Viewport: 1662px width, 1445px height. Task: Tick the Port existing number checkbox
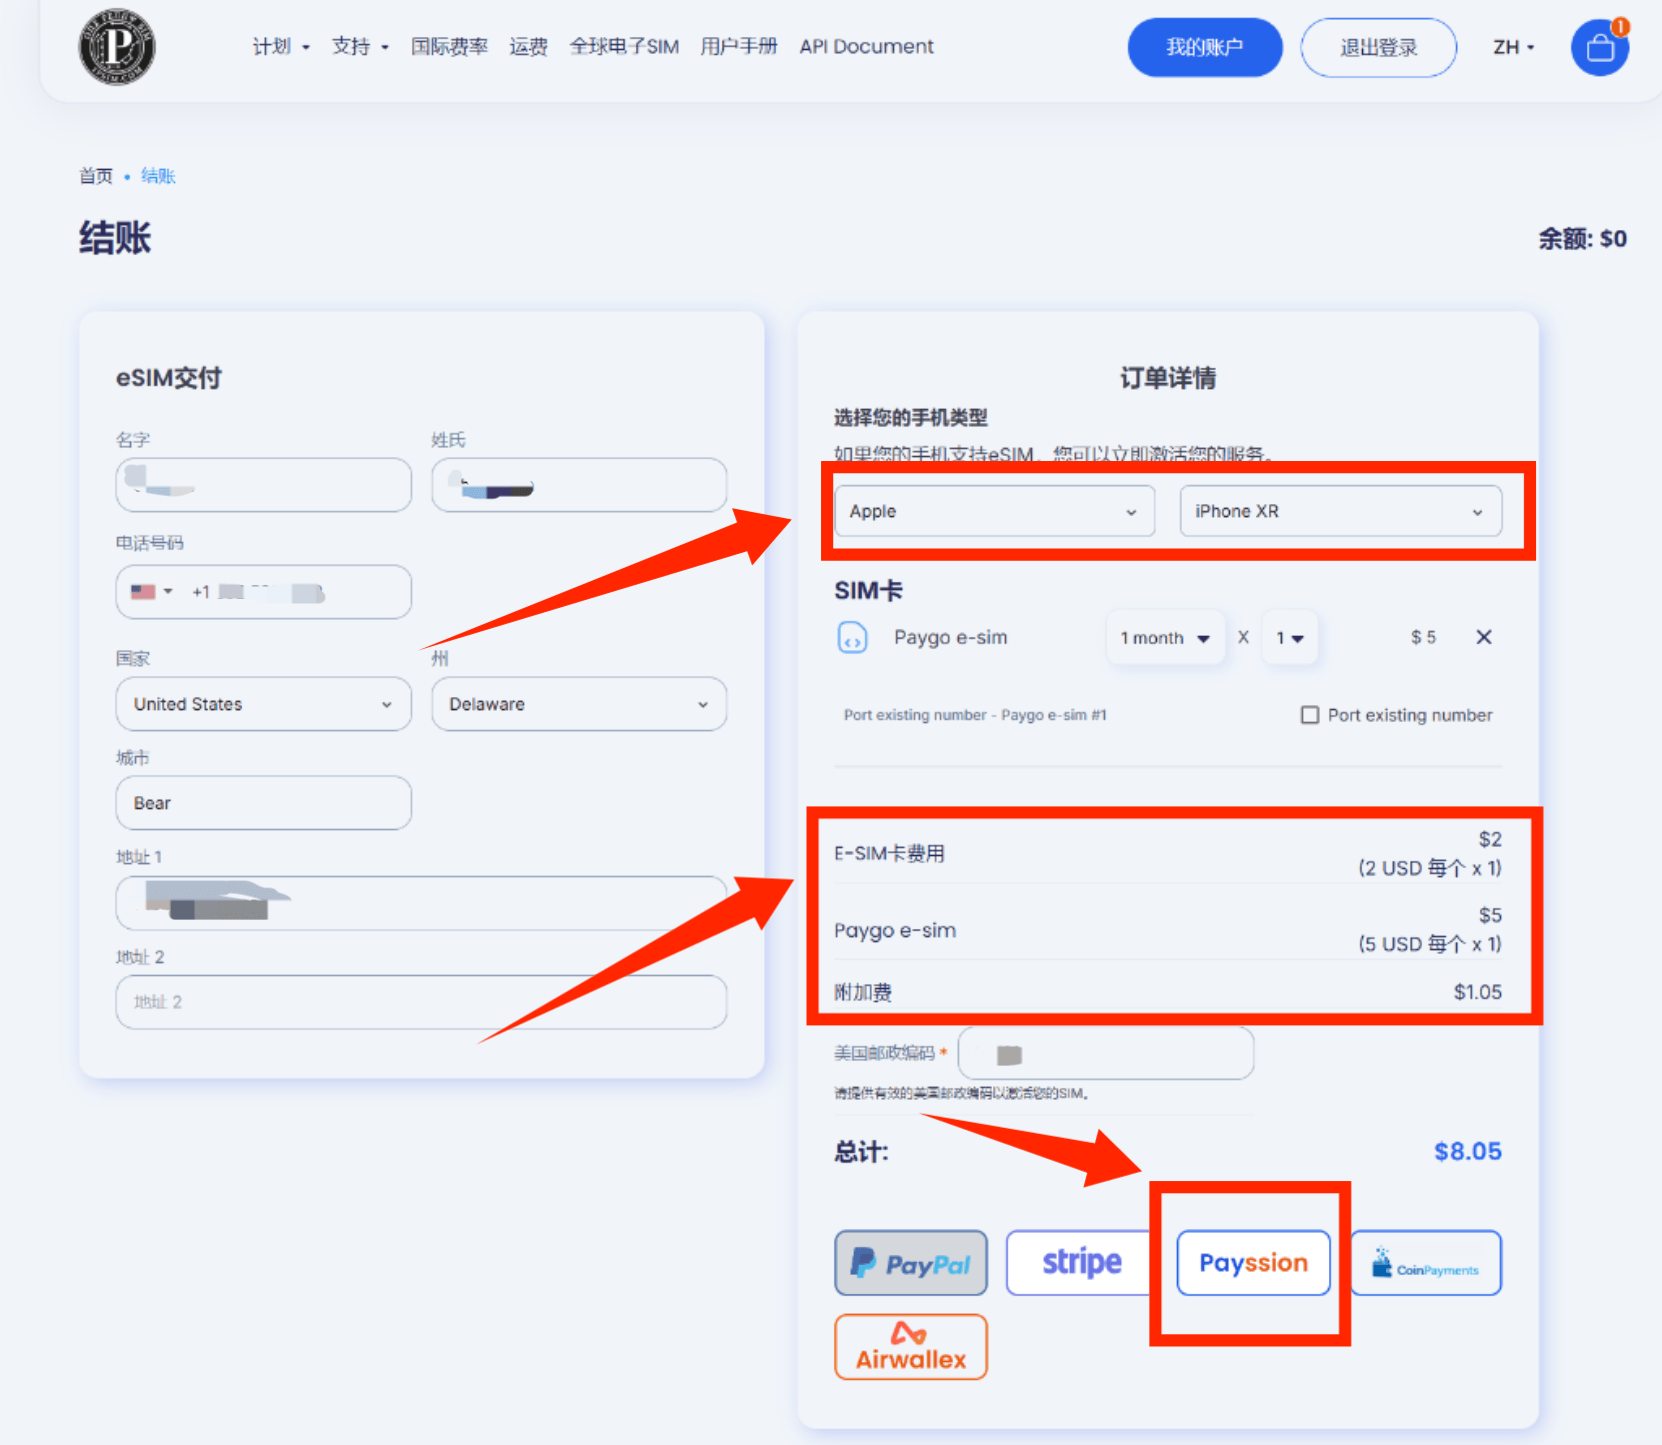1310,715
